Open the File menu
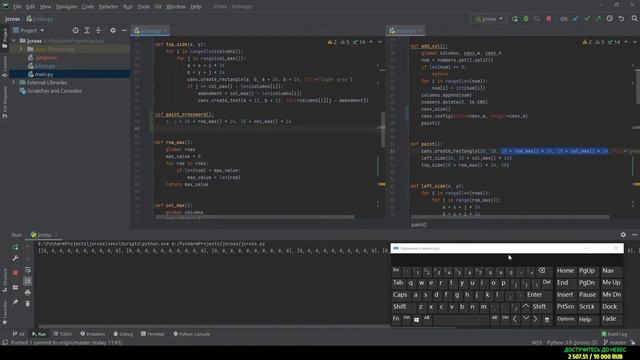This screenshot has height=360, width=640. pyautogui.click(x=17, y=7)
